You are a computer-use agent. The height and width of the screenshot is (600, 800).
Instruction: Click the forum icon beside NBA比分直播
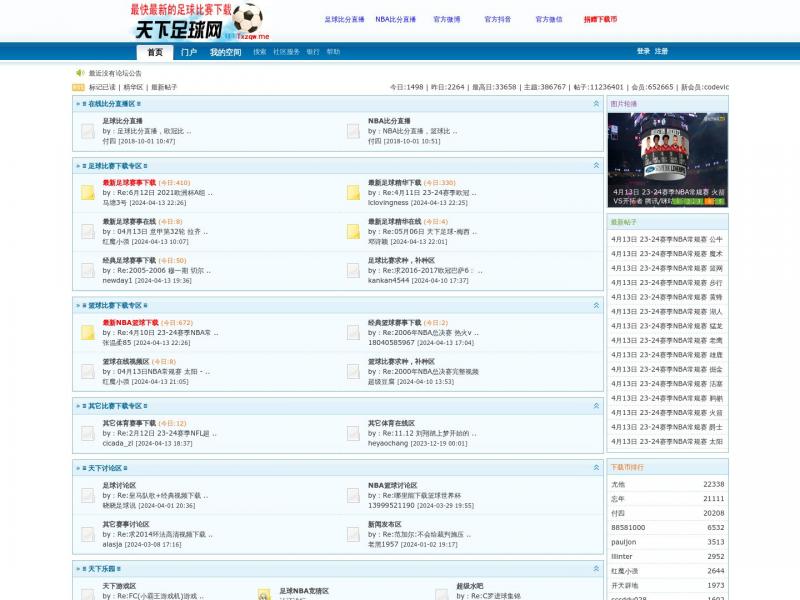(x=353, y=131)
